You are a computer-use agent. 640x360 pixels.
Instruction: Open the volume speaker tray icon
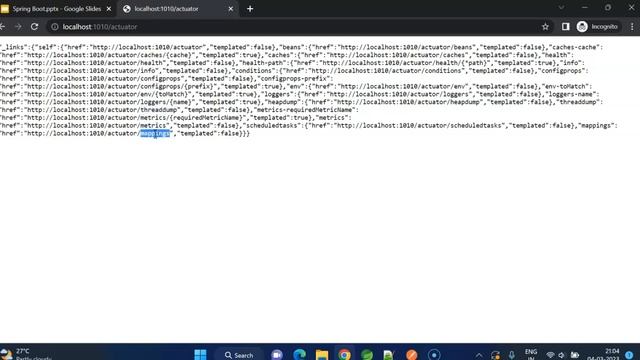pyautogui.click(x=562, y=355)
